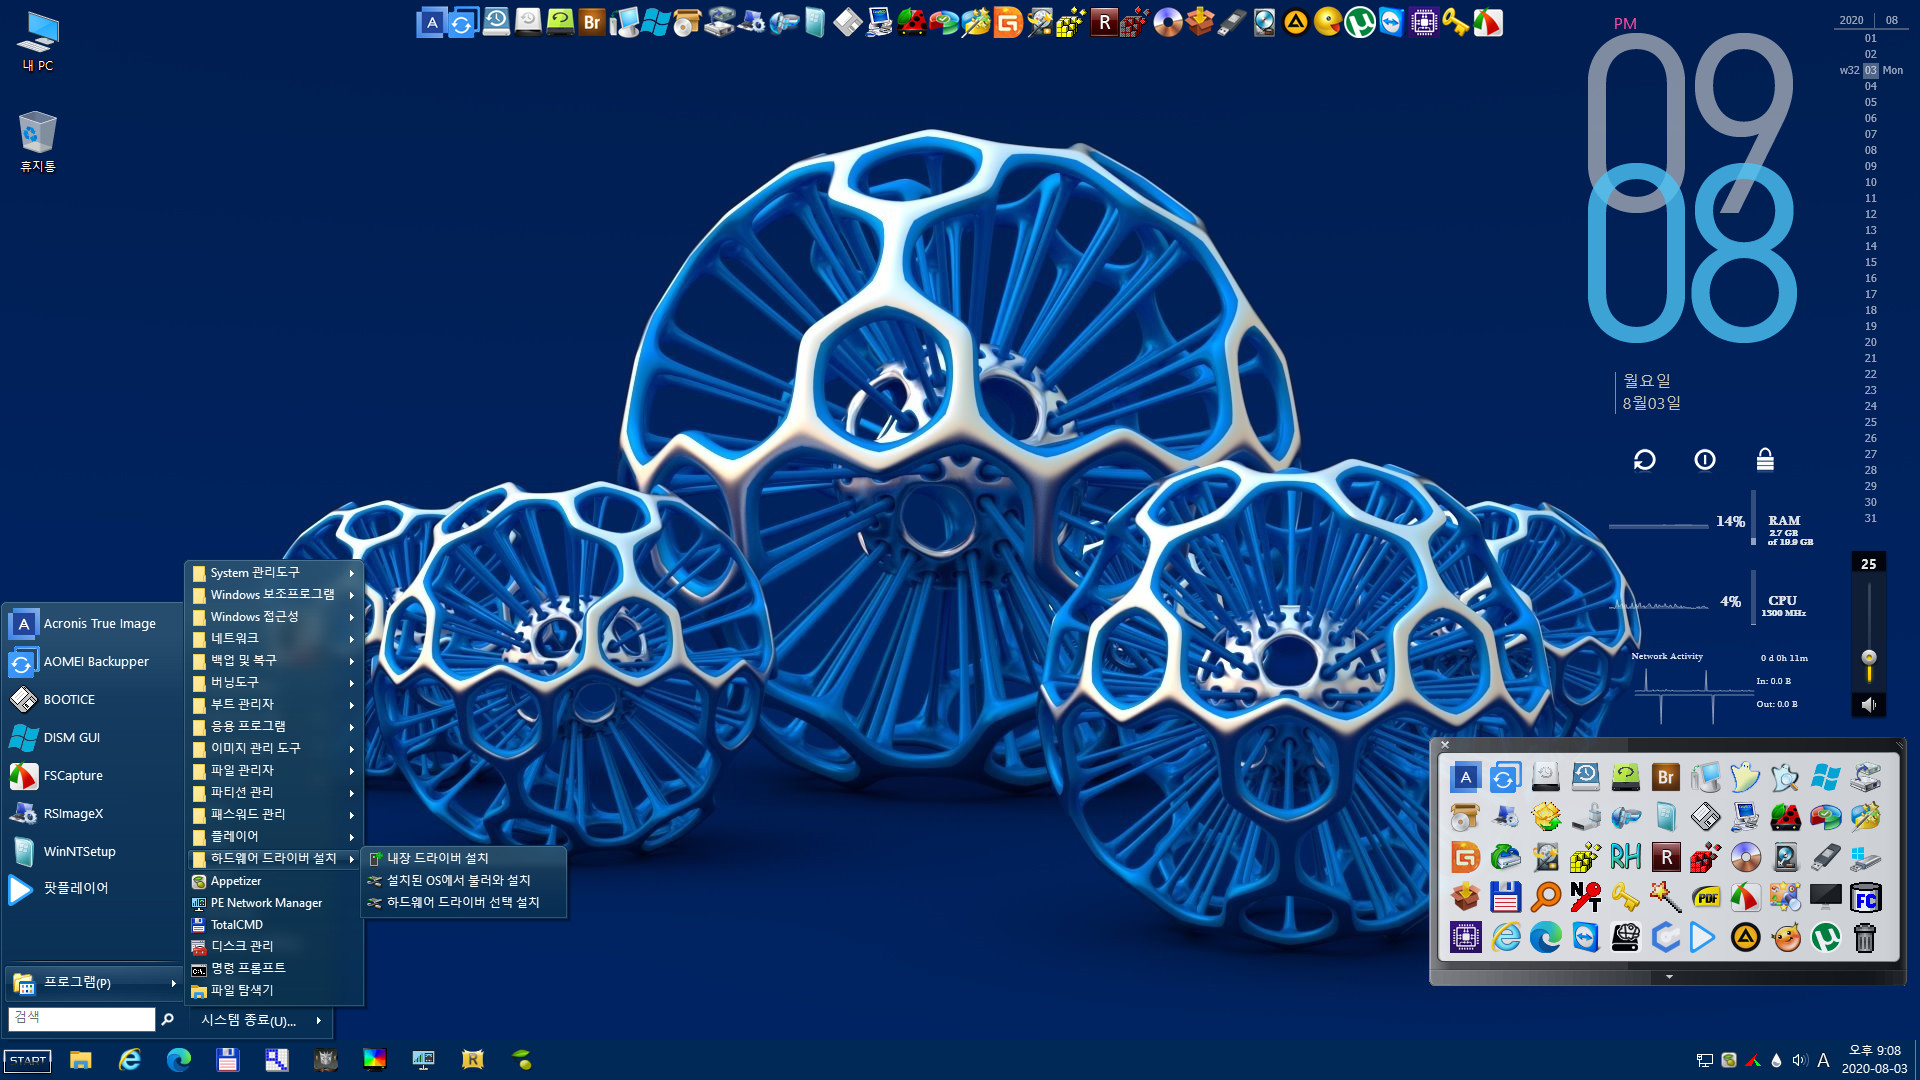1920x1080 pixels.
Task: Open the black monitor icon in launcher panel
Action: click(x=1825, y=897)
